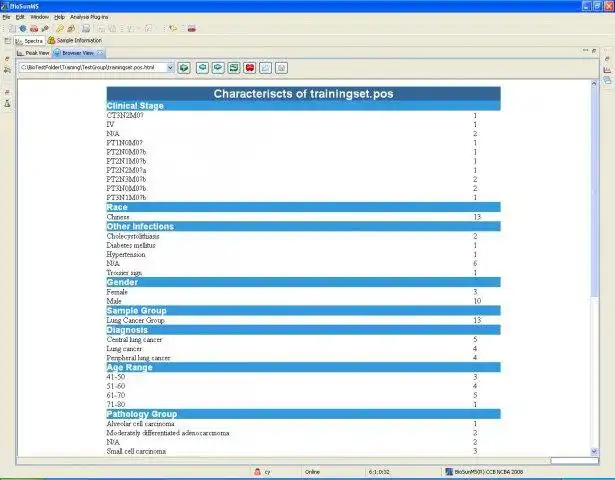Click the red printer-like icon ending the main toolbar
This screenshot has height=480, width=615.
coord(192,28)
